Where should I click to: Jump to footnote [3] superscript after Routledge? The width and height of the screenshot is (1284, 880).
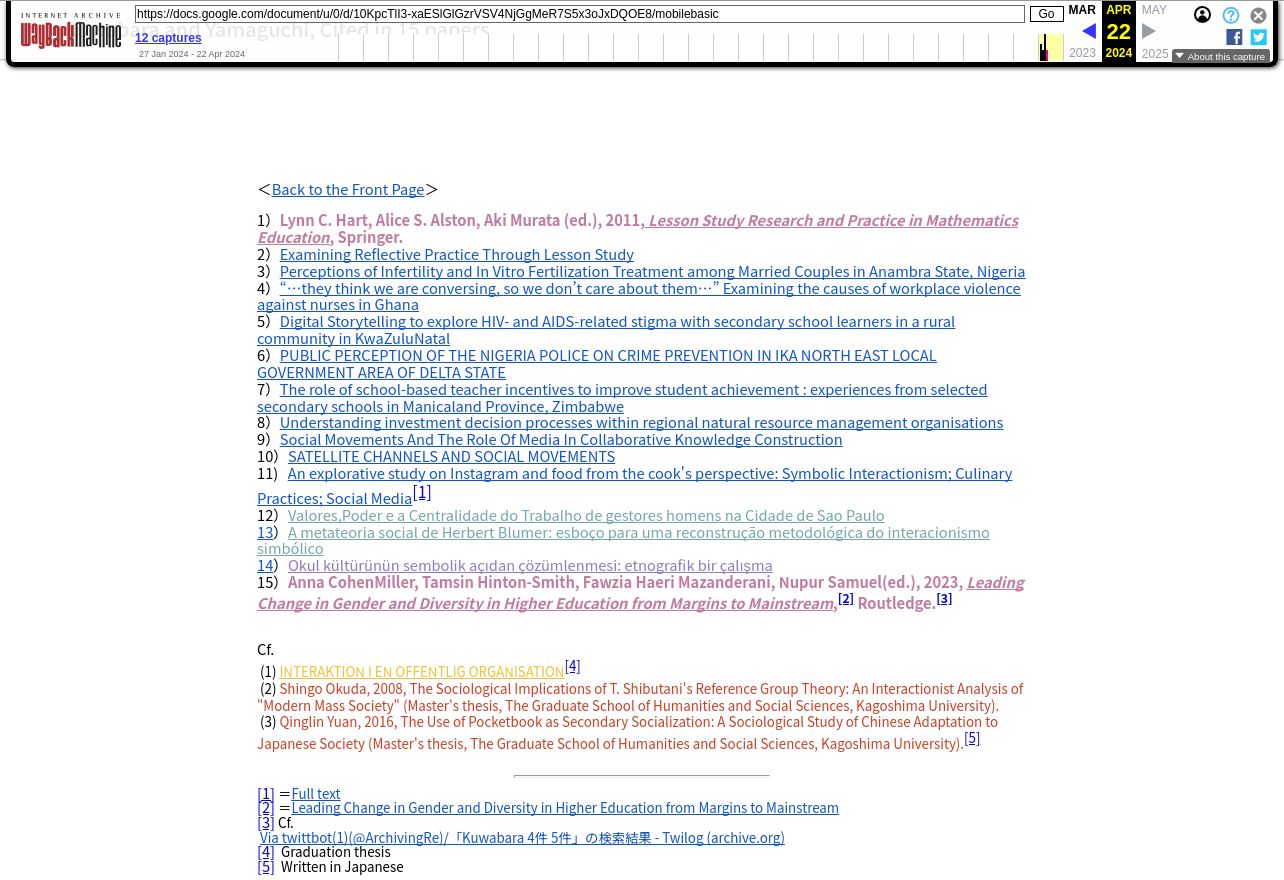click(x=944, y=598)
